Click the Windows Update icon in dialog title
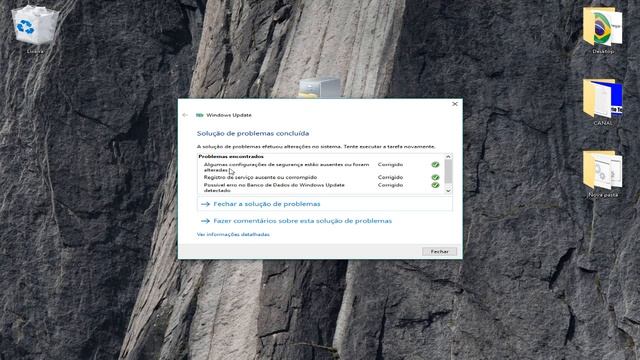Screen dimensions: 640x360 [x=200, y=115]
